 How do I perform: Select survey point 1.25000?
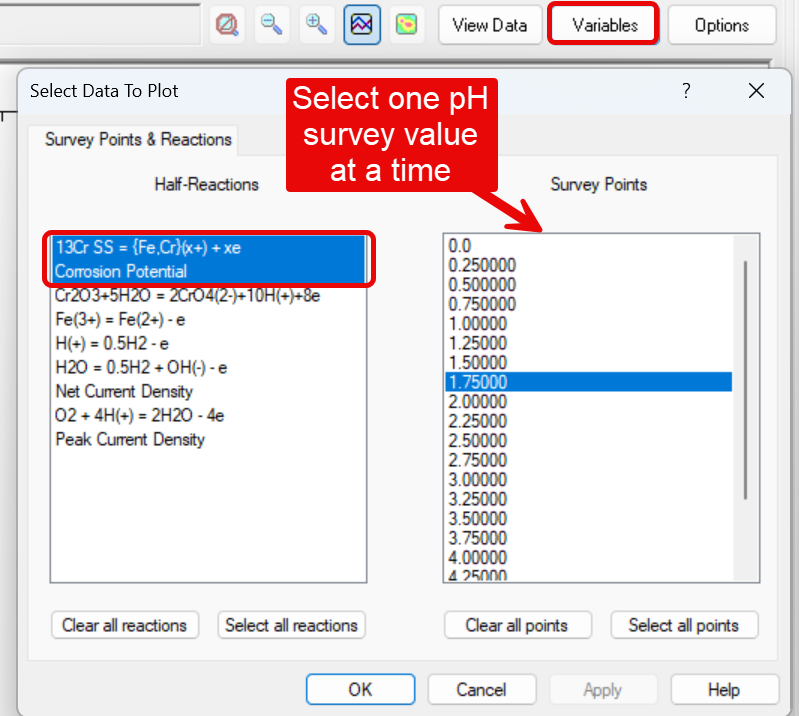coord(589,343)
